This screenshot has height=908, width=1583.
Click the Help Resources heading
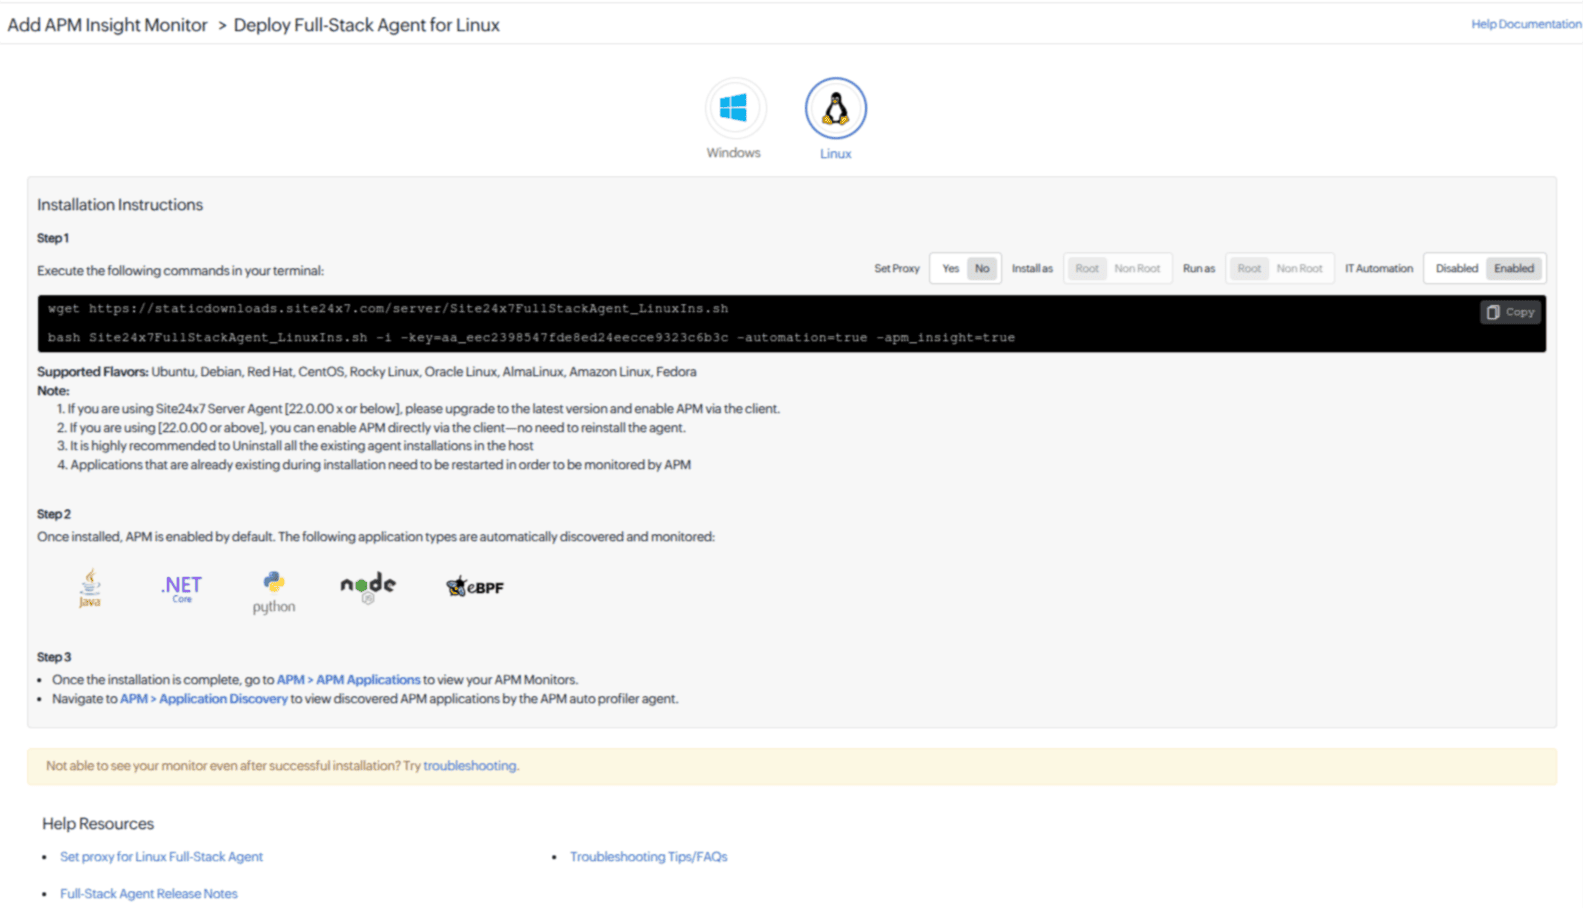(98, 824)
